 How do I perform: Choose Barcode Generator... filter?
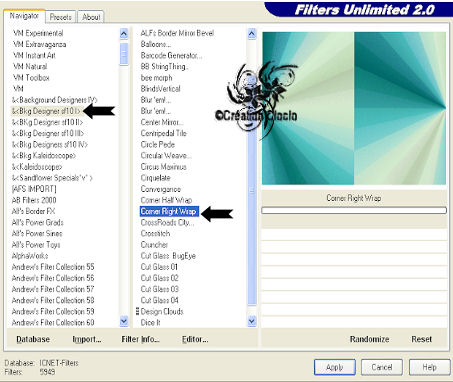171,55
